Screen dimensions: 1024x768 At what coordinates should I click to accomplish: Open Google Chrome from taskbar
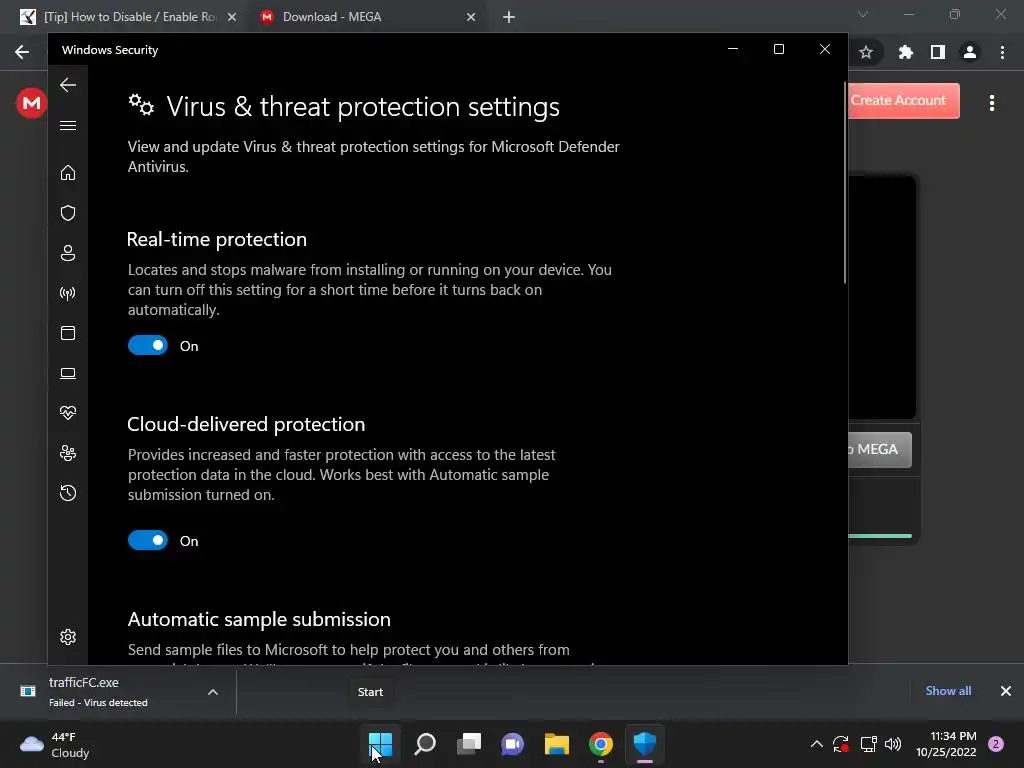(601, 744)
